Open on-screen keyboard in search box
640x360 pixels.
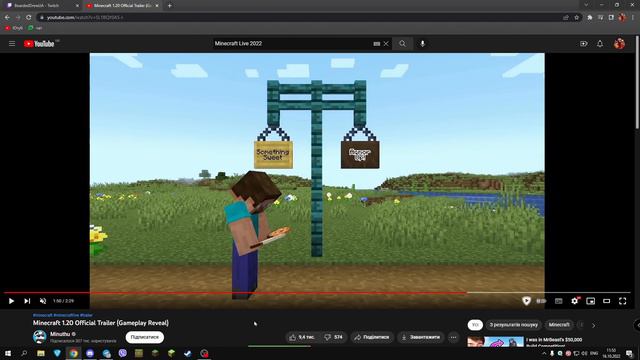click(x=377, y=44)
